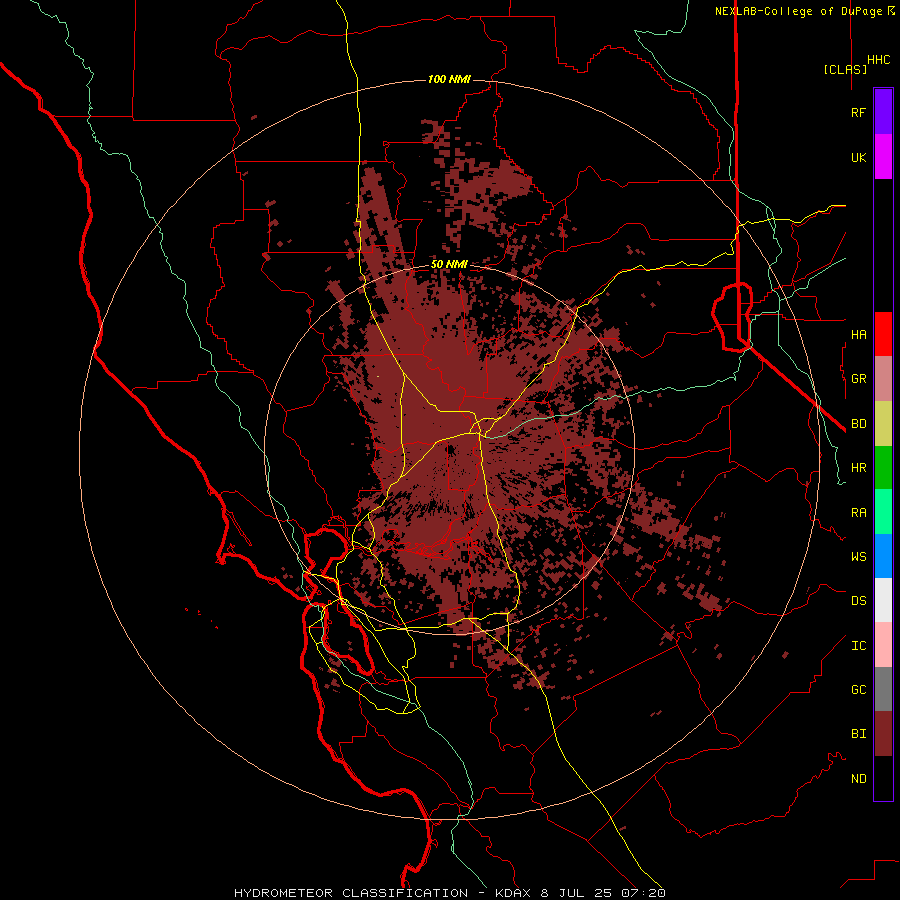
Task: Click the purple RF legend color swatch
Action: [x=883, y=112]
